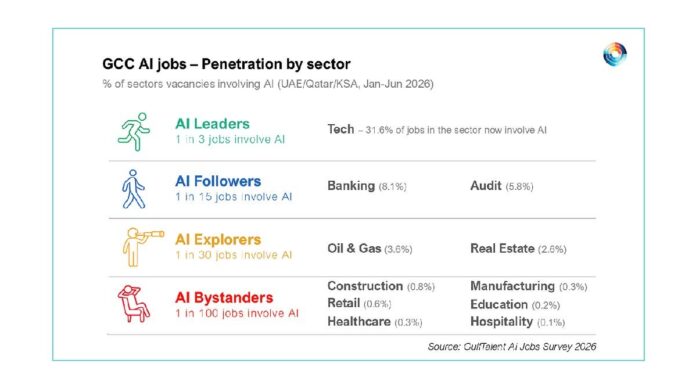The height and width of the screenshot is (392, 696).
Task: Select the AI Followers heading
Action: point(218,181)
